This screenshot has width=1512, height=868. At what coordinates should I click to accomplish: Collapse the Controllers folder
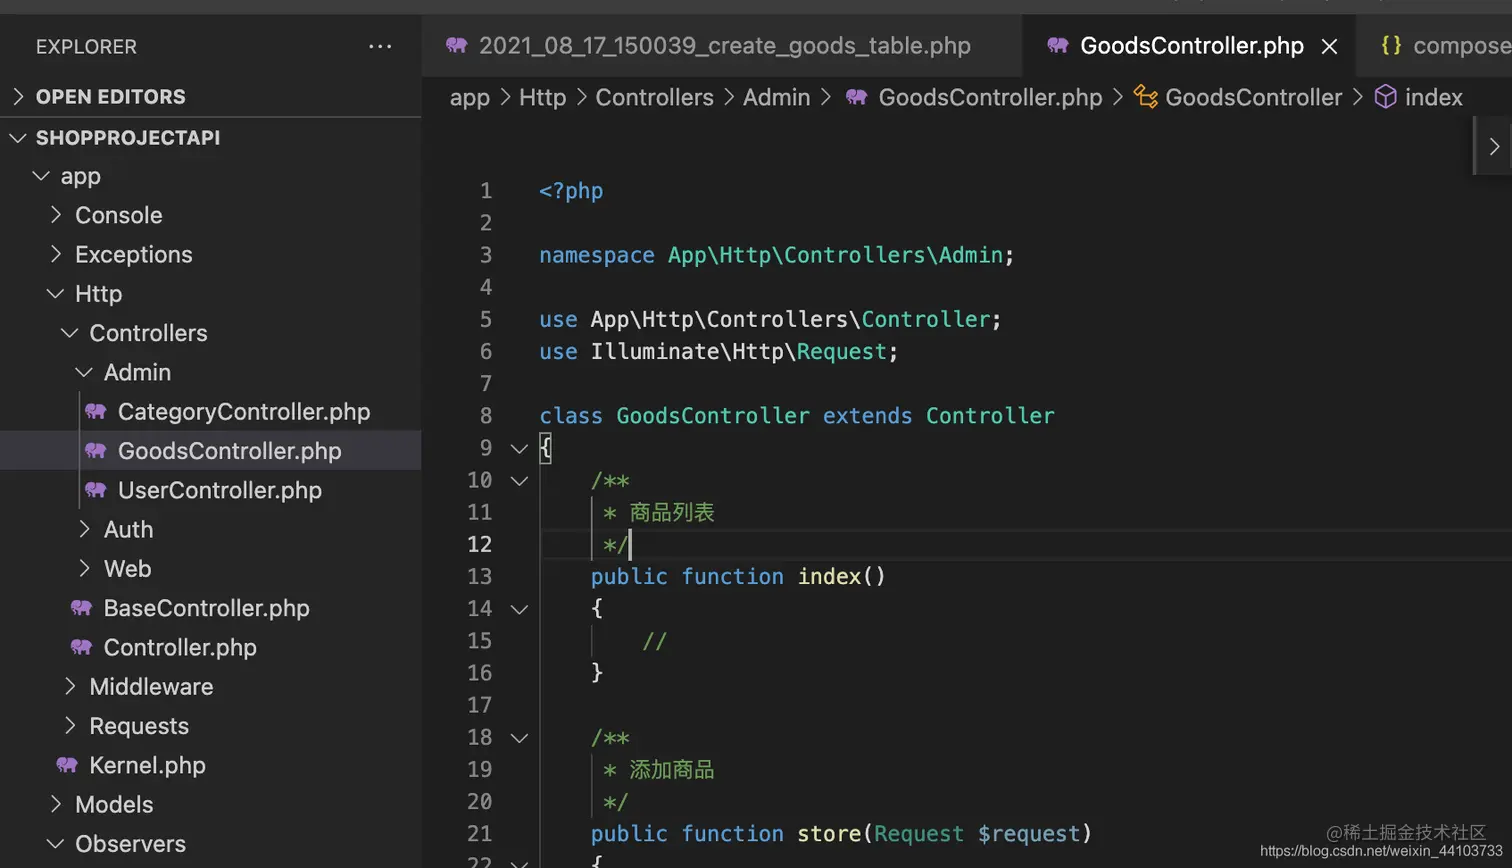point(70,332)
